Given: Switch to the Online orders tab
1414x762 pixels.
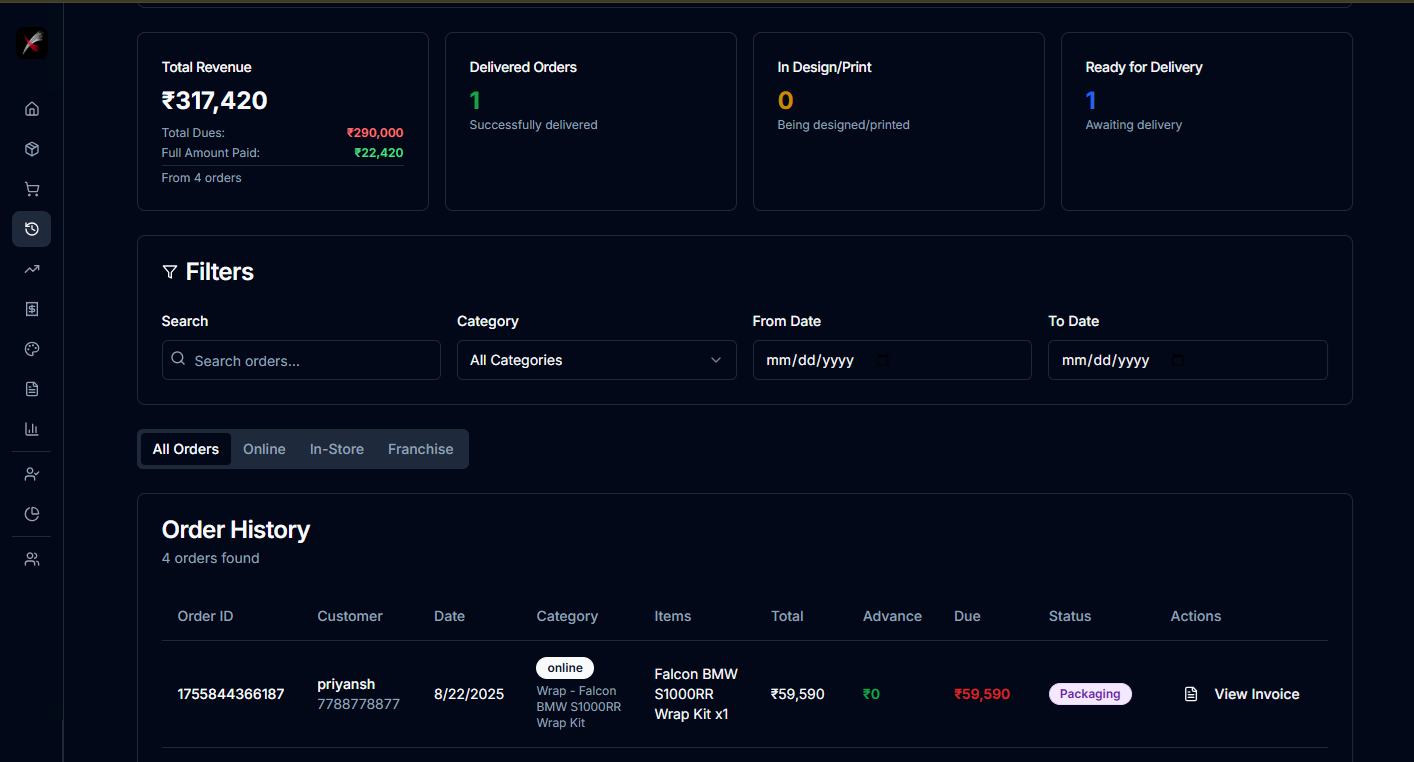Looking at the screenshot, I should [x=263, y=448].
